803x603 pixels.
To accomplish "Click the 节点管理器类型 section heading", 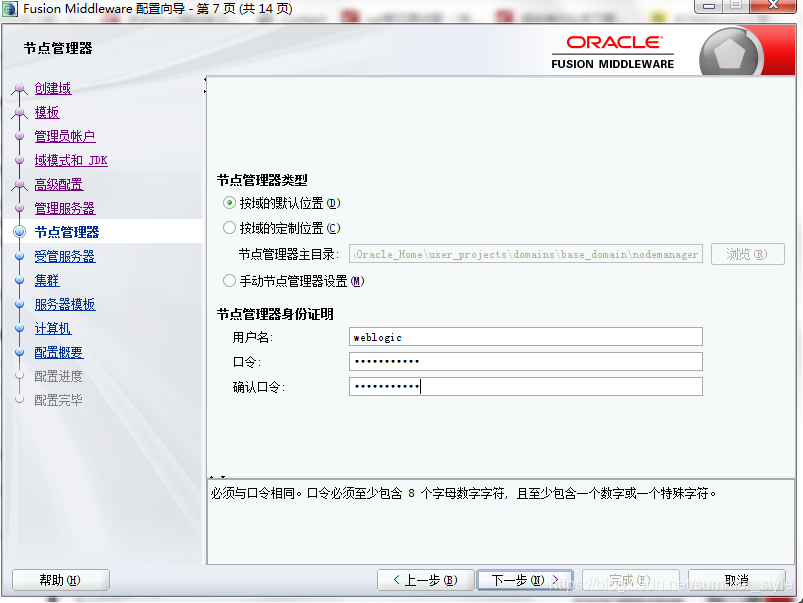I will click(x=262, y=180).
